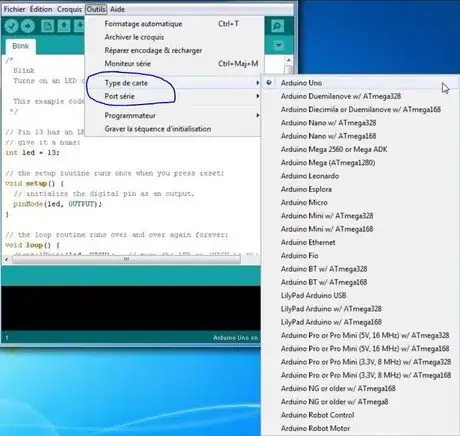The width and height of the screenshot is (460, 436).
Task: Choose Formatage automatique
Action: 173,24
